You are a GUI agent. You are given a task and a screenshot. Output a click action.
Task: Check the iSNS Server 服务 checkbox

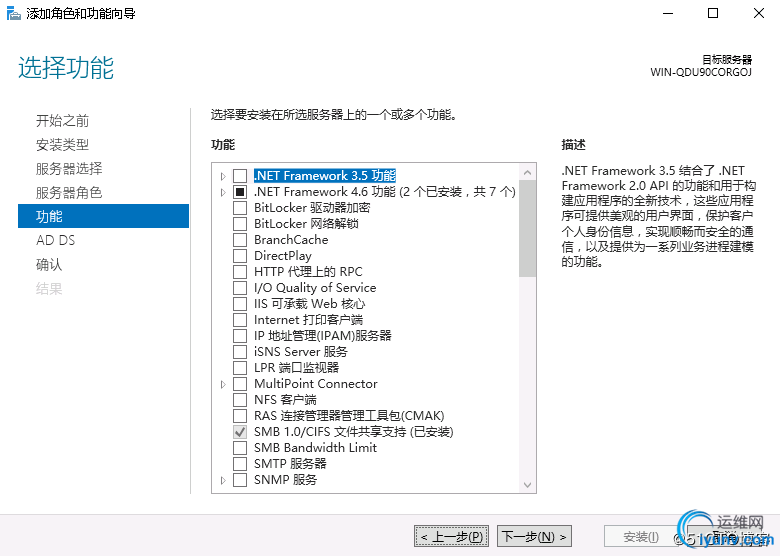[240, 352]
